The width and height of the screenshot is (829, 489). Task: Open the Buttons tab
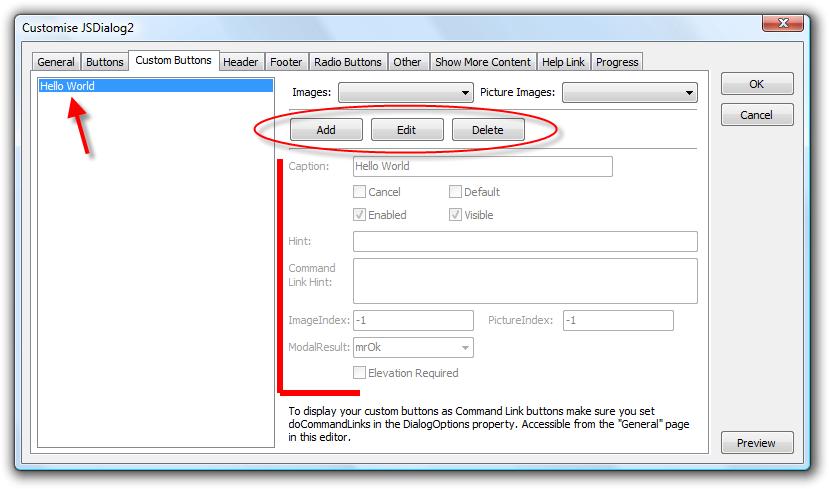pos(105,62)
